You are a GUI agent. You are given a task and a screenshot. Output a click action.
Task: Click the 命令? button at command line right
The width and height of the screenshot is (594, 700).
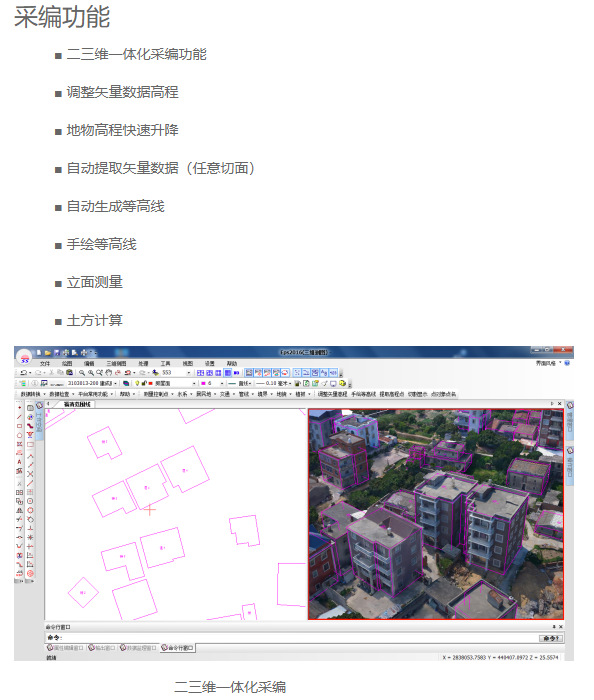point(551,638)
